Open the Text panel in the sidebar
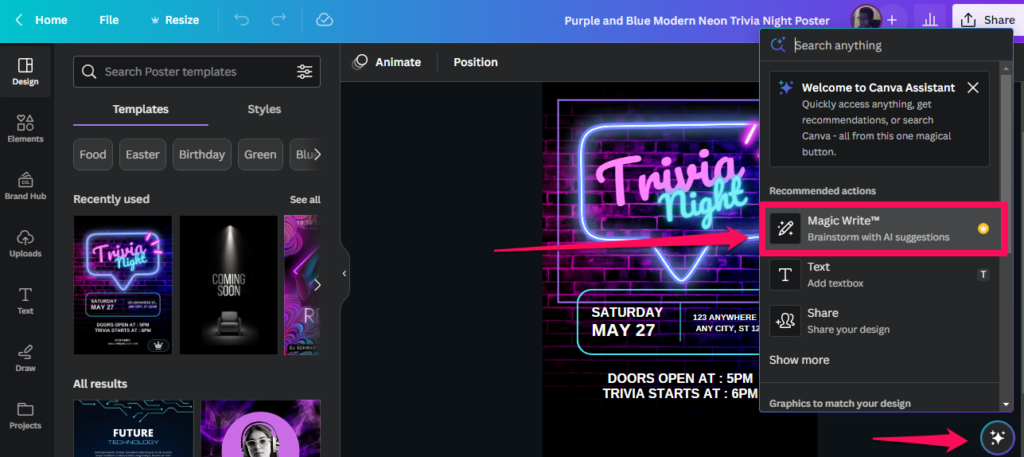 25,301
